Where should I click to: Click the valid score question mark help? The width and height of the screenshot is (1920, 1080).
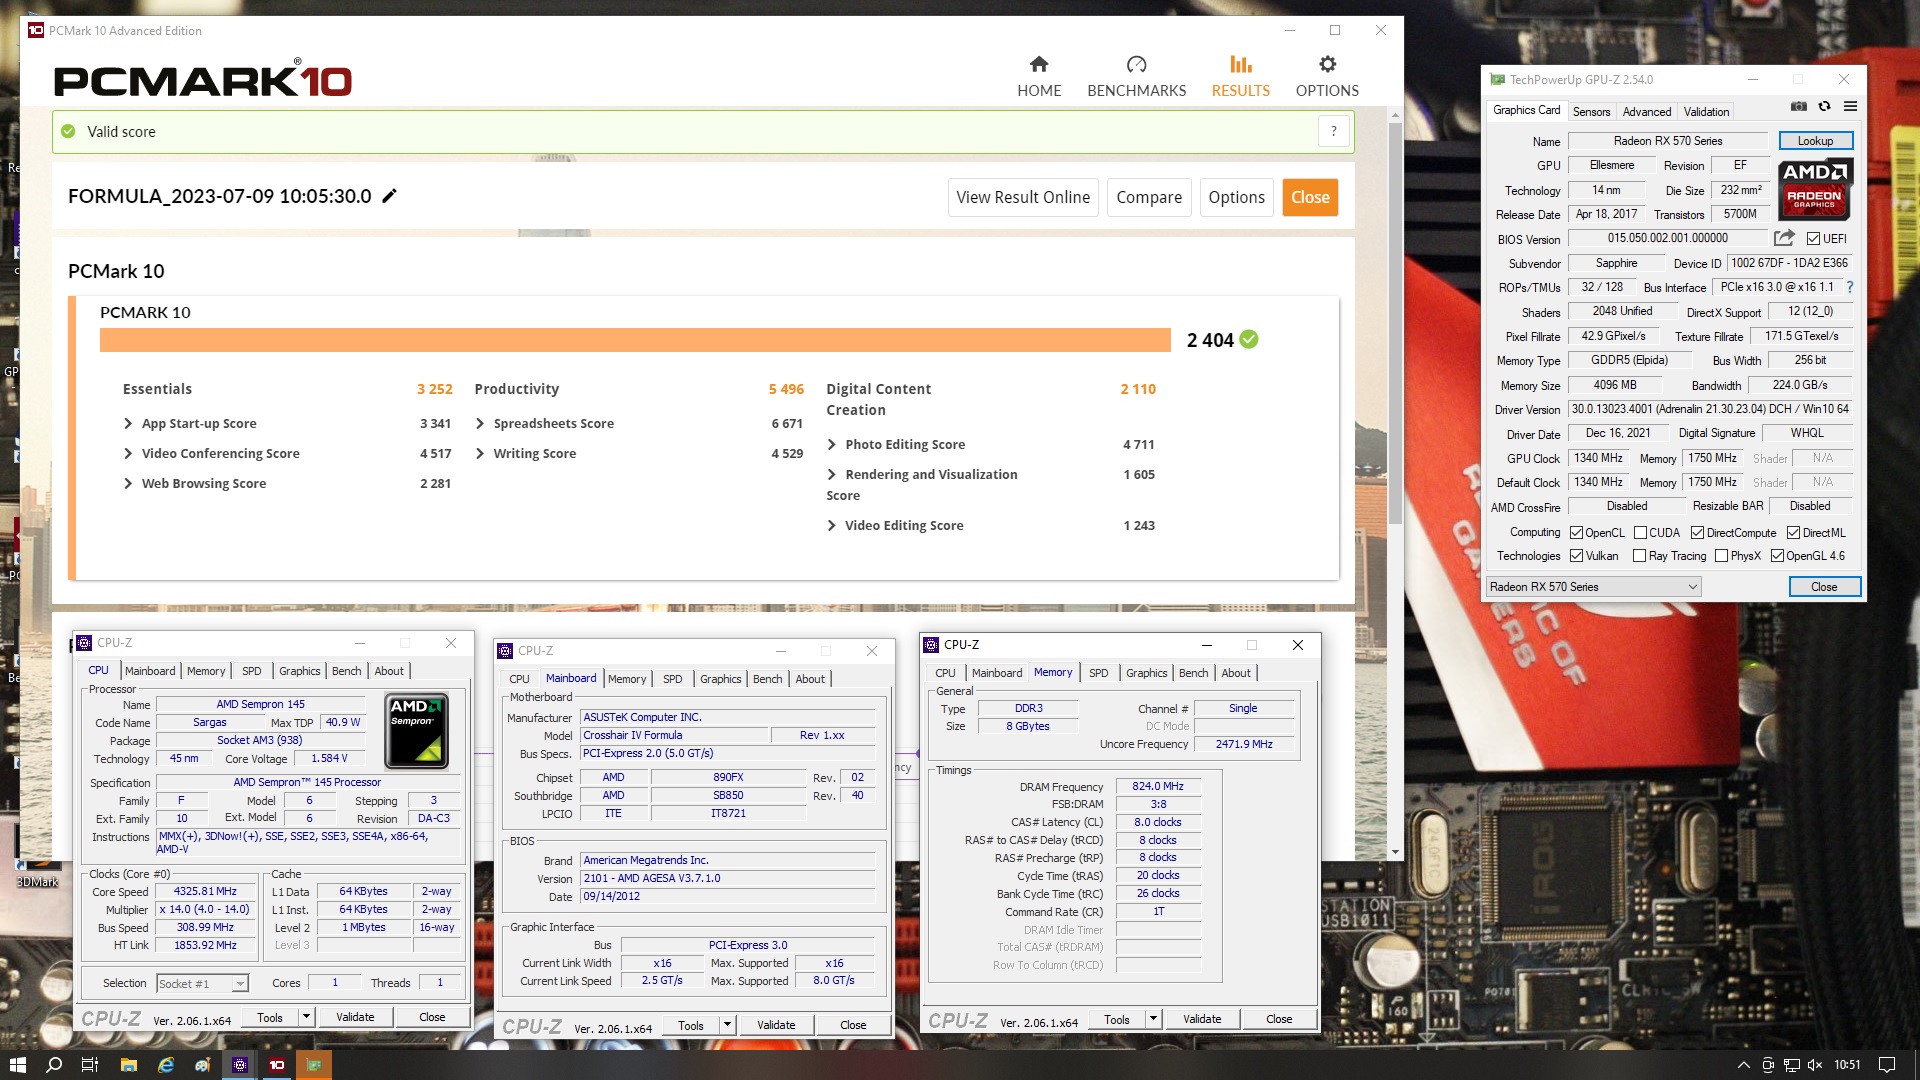coord(1333,131)
